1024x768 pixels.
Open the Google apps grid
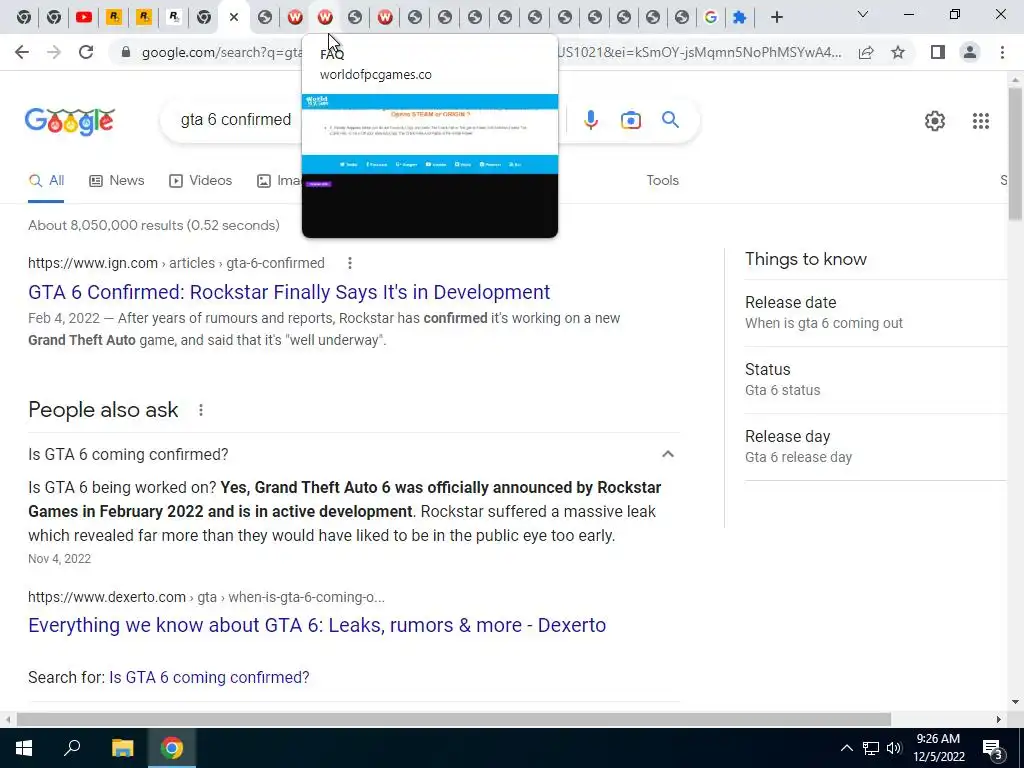[981, 121]
